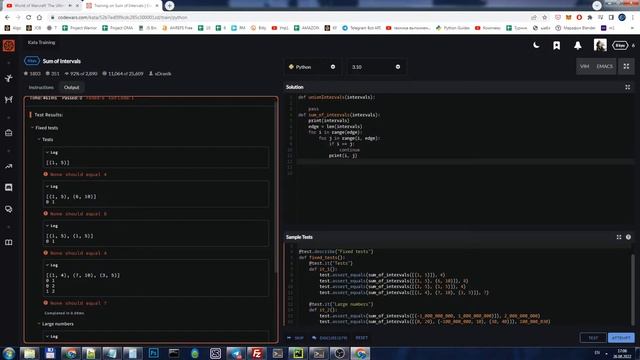Click the SKIP link below the editor
The image size is (640, 360).
[x=296, y=338]
